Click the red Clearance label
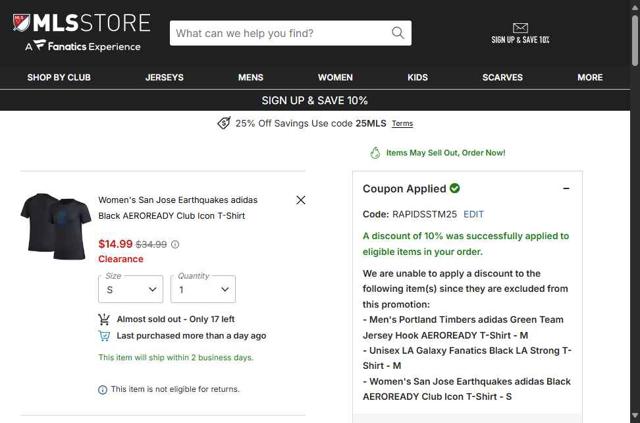 click(121, 259)
